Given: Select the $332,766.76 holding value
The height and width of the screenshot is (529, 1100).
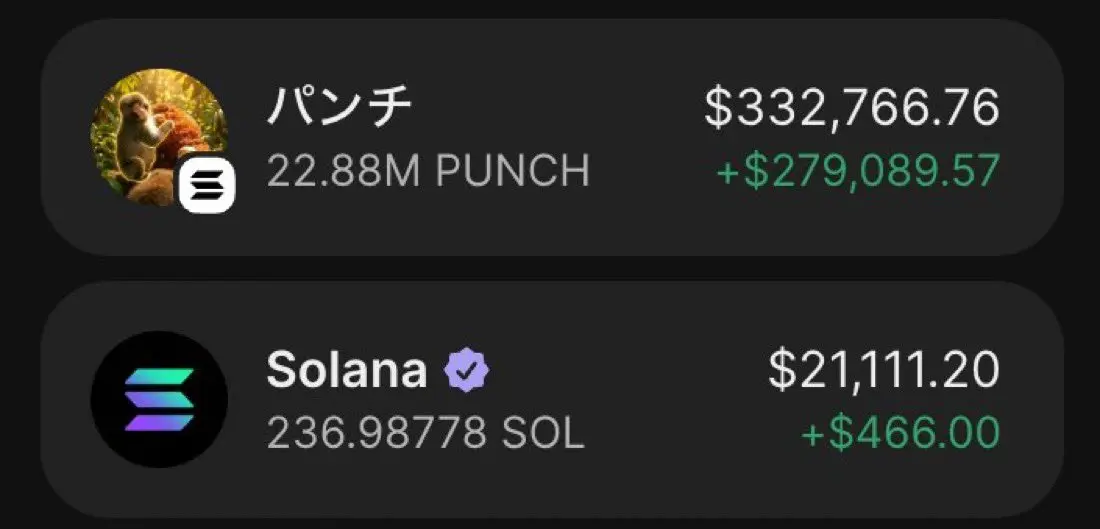Looking at the screenshot, I should coord(851,108).
